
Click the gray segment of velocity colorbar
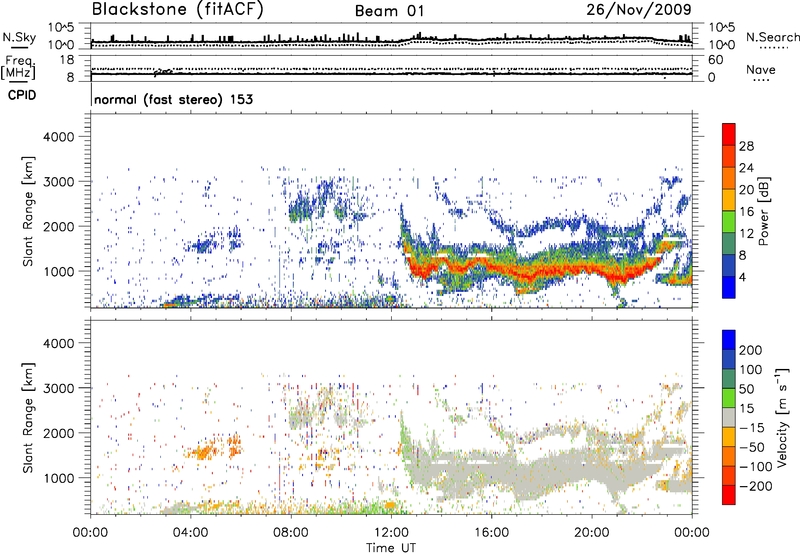(729, 417)
